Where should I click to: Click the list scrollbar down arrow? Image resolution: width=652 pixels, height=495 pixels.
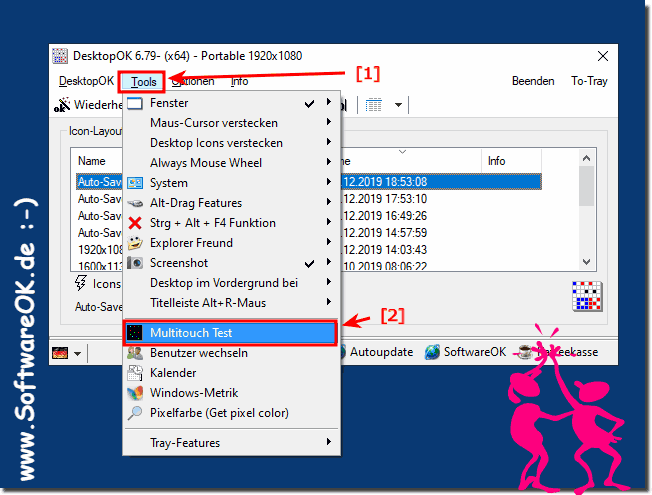pos(586,262)
